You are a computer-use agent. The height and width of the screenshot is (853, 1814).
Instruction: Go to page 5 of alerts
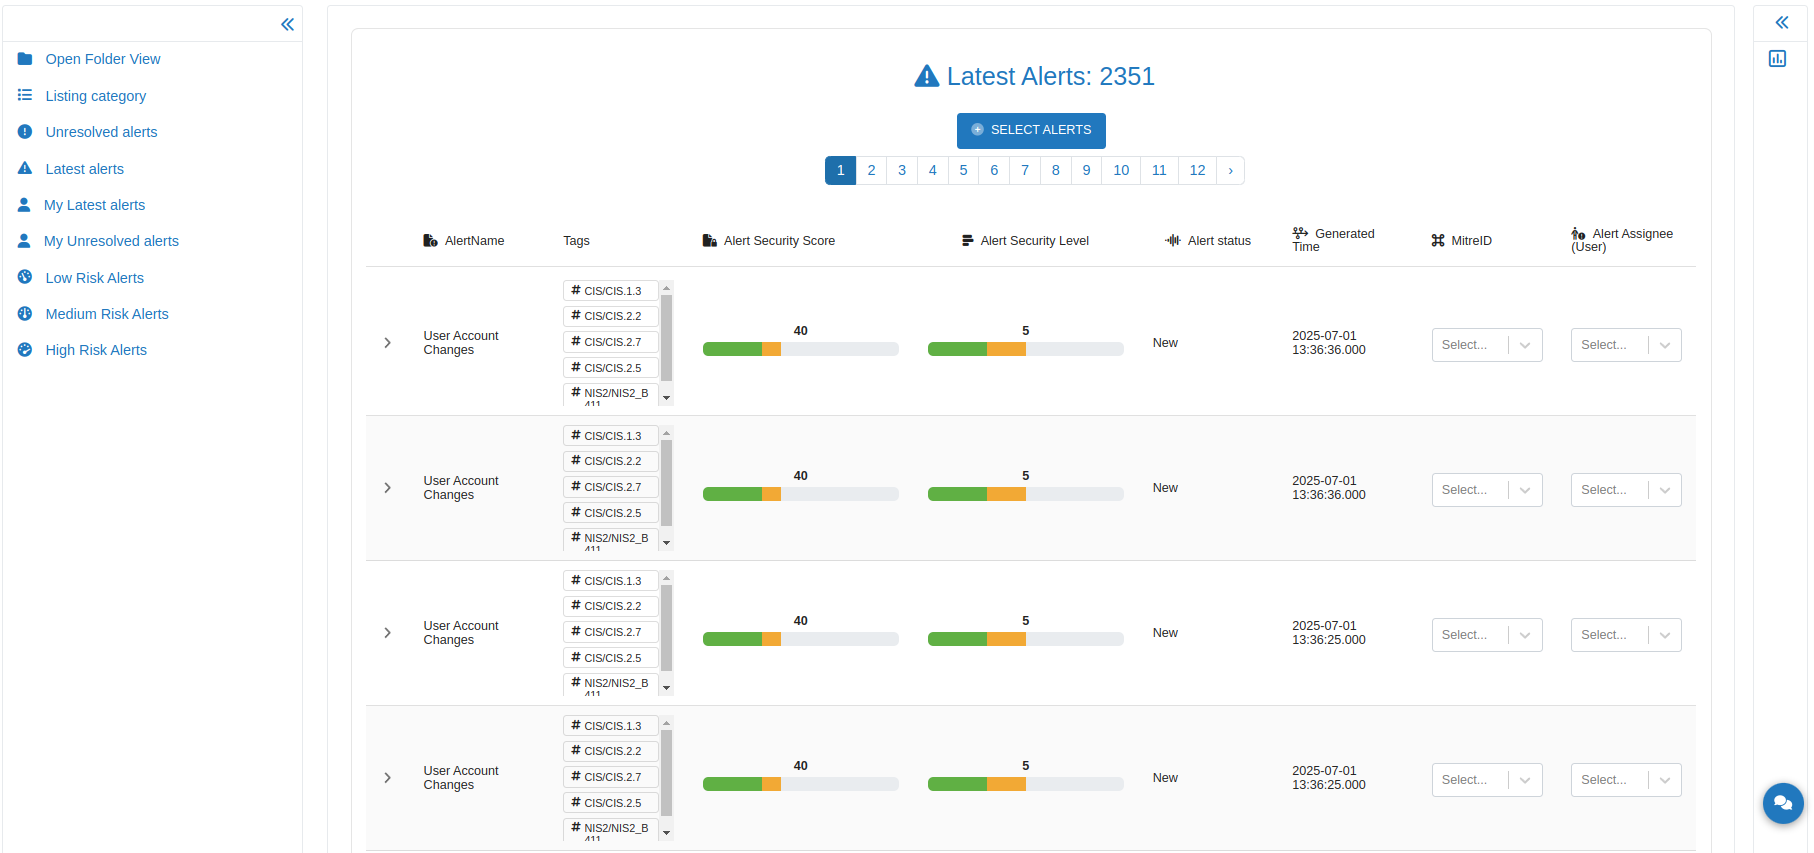tap(963, 170)
